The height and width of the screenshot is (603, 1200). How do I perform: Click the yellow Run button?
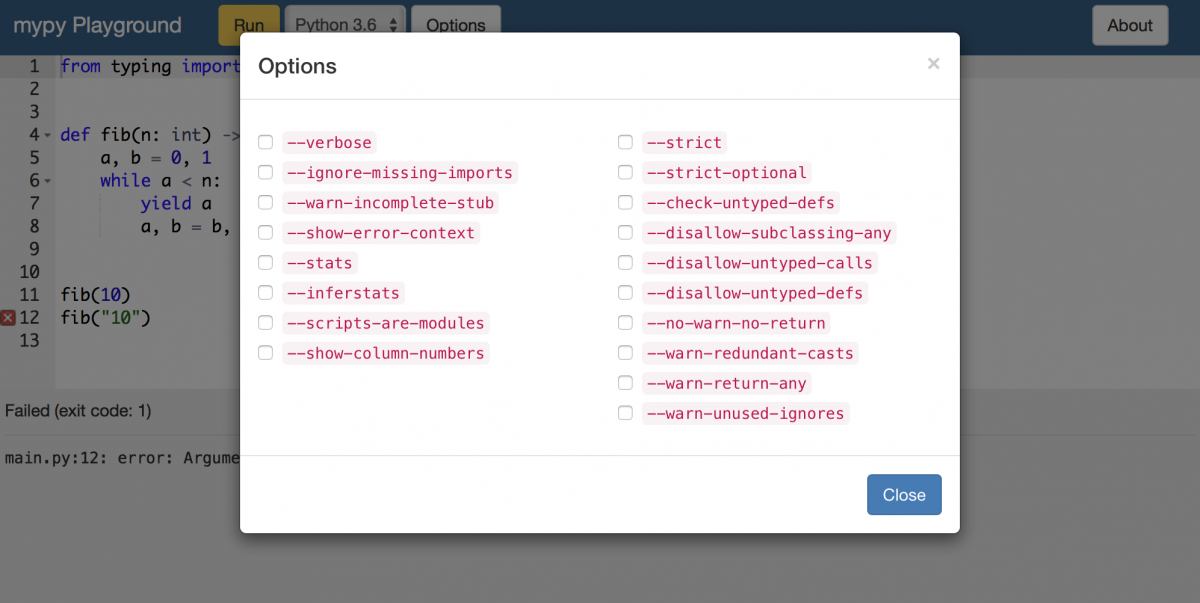tap(249, 25)
